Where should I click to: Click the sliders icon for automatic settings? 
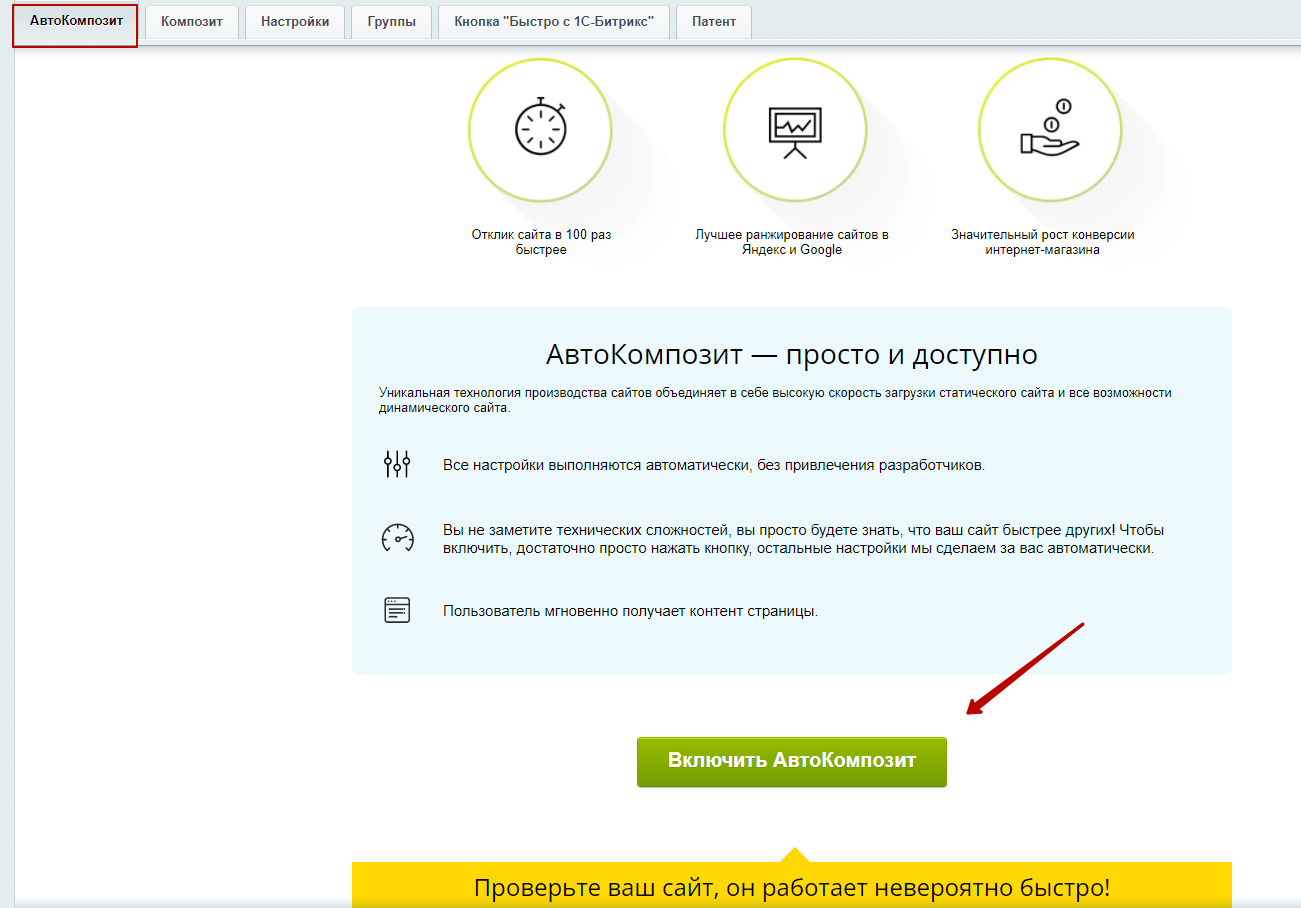[x=397, y=464]
